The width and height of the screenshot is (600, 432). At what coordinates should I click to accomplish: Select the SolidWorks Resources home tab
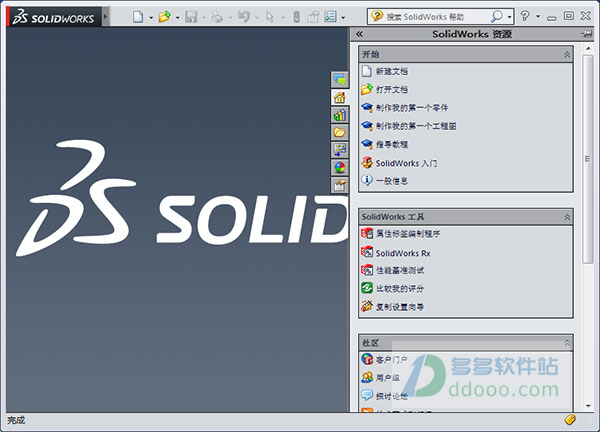click(339, 97)
